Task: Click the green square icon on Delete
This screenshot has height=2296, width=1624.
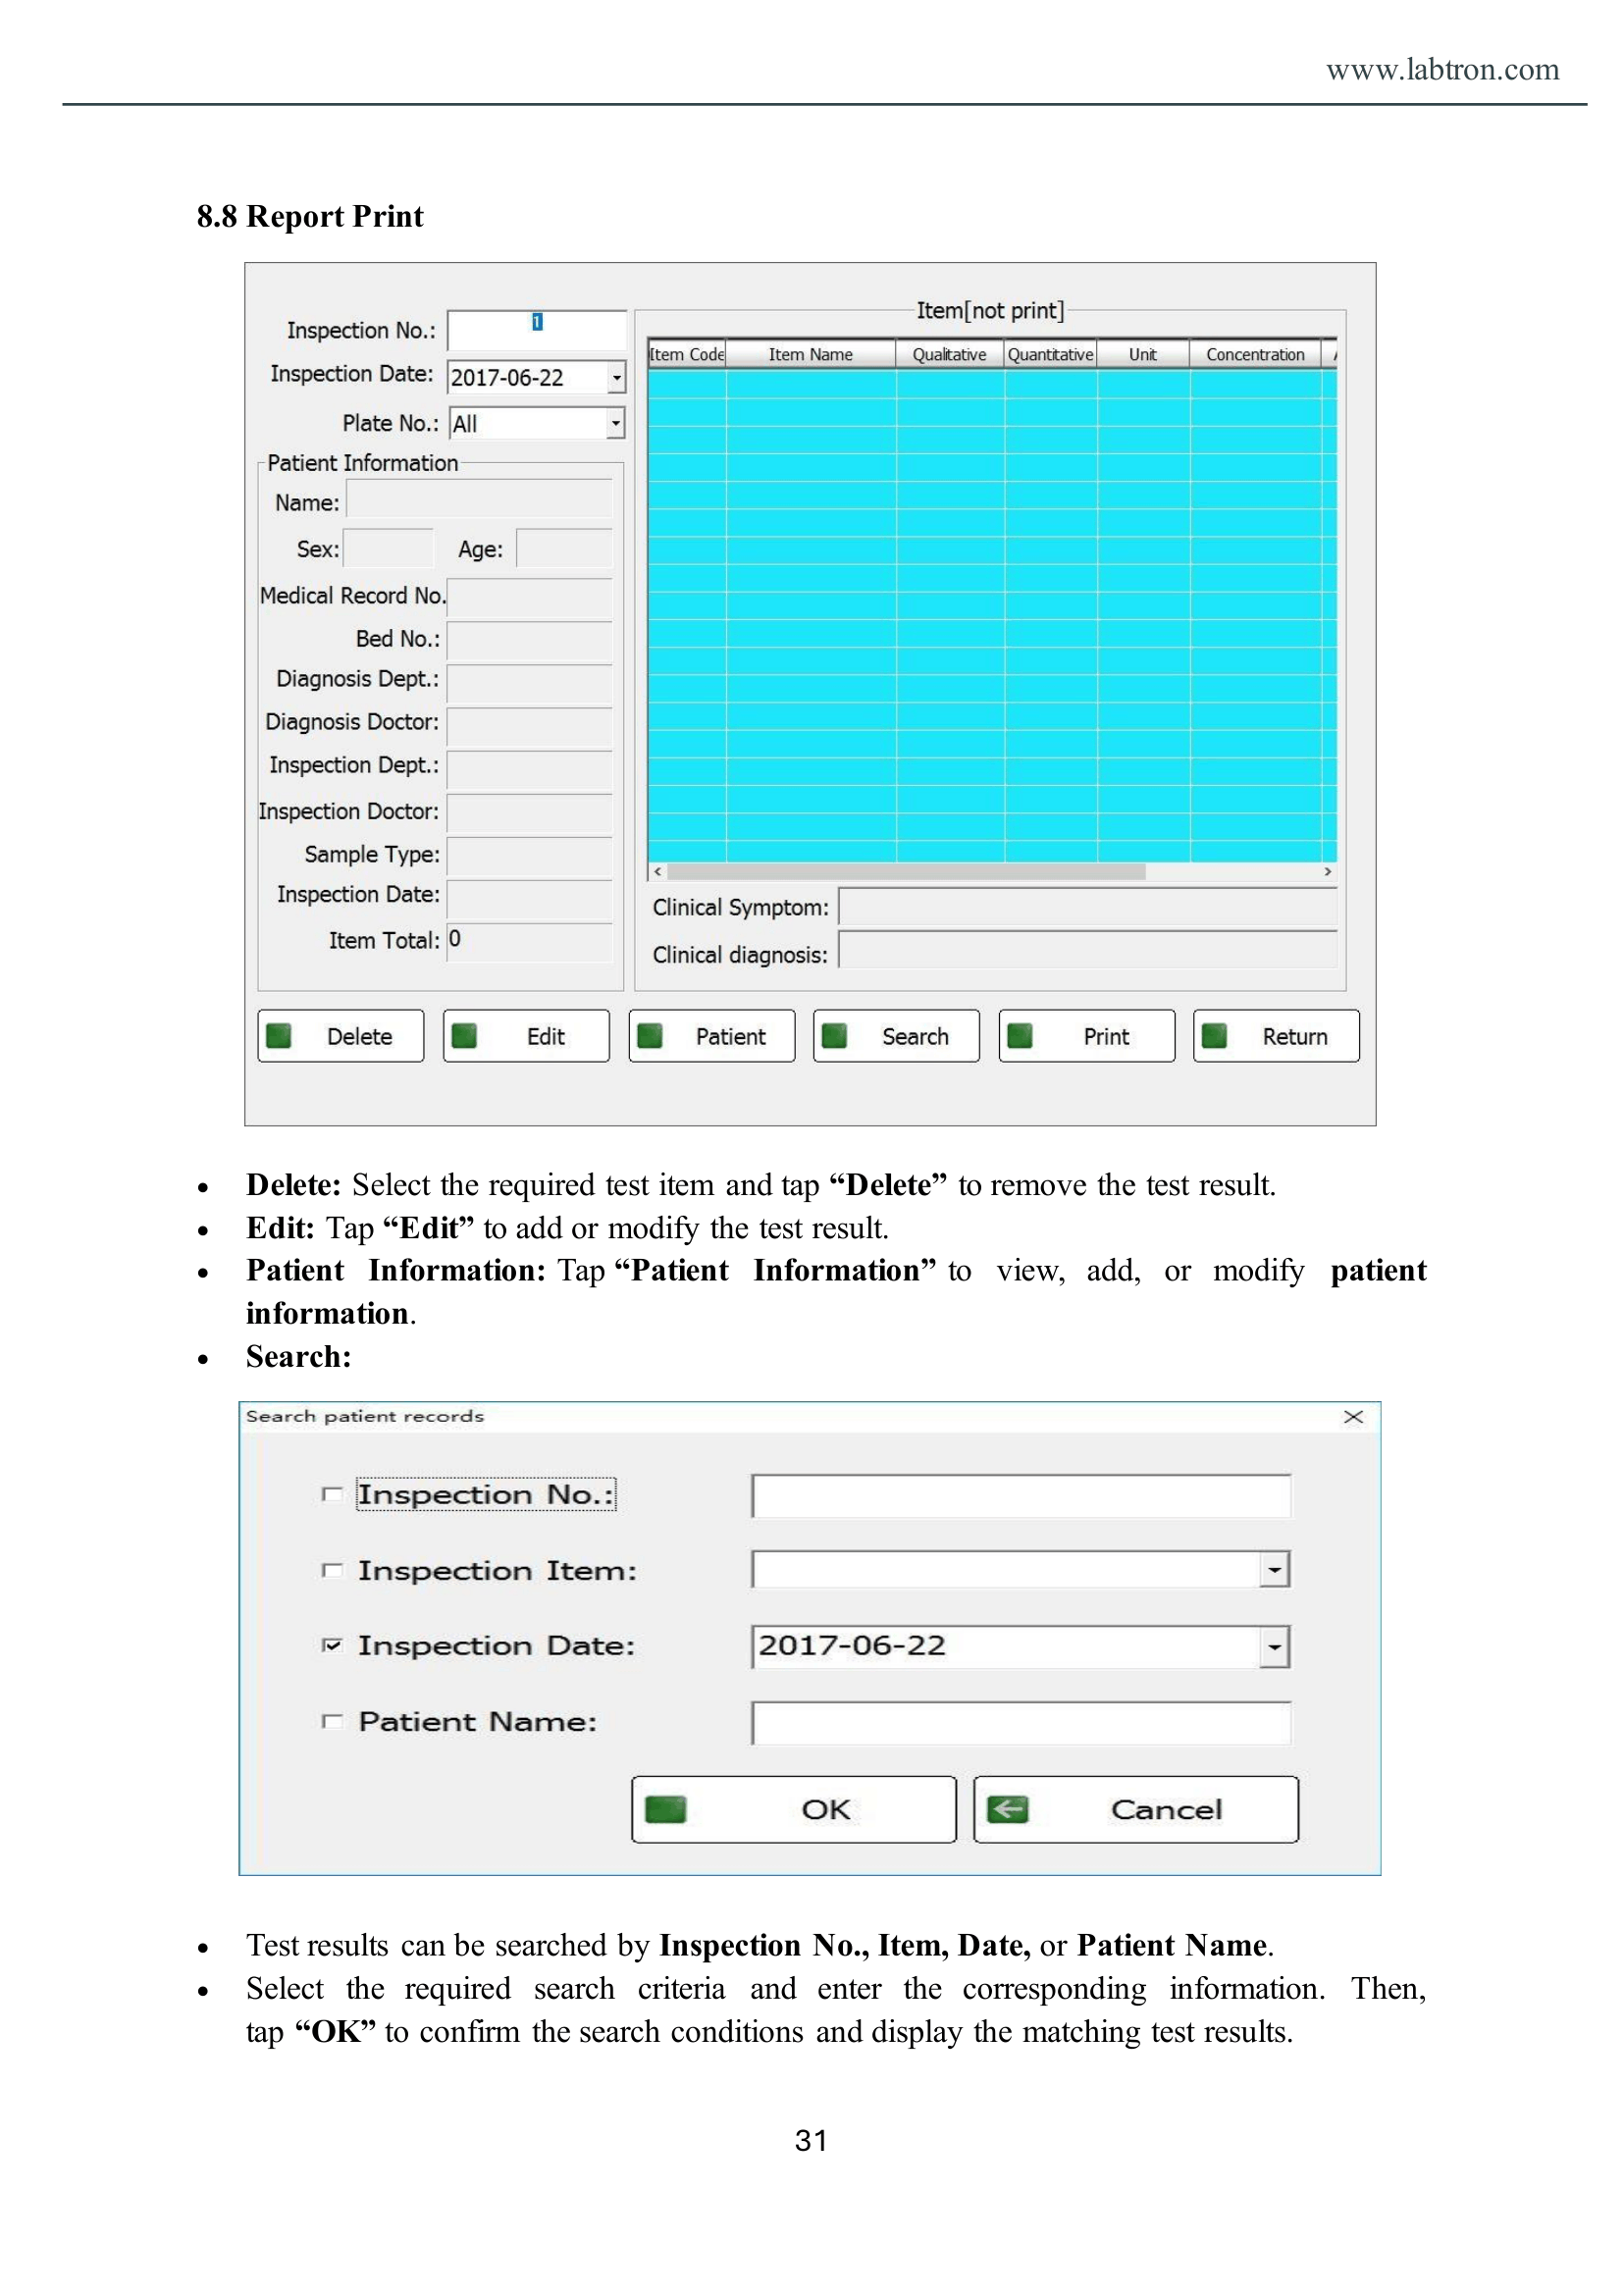Action: (279, 1036)
